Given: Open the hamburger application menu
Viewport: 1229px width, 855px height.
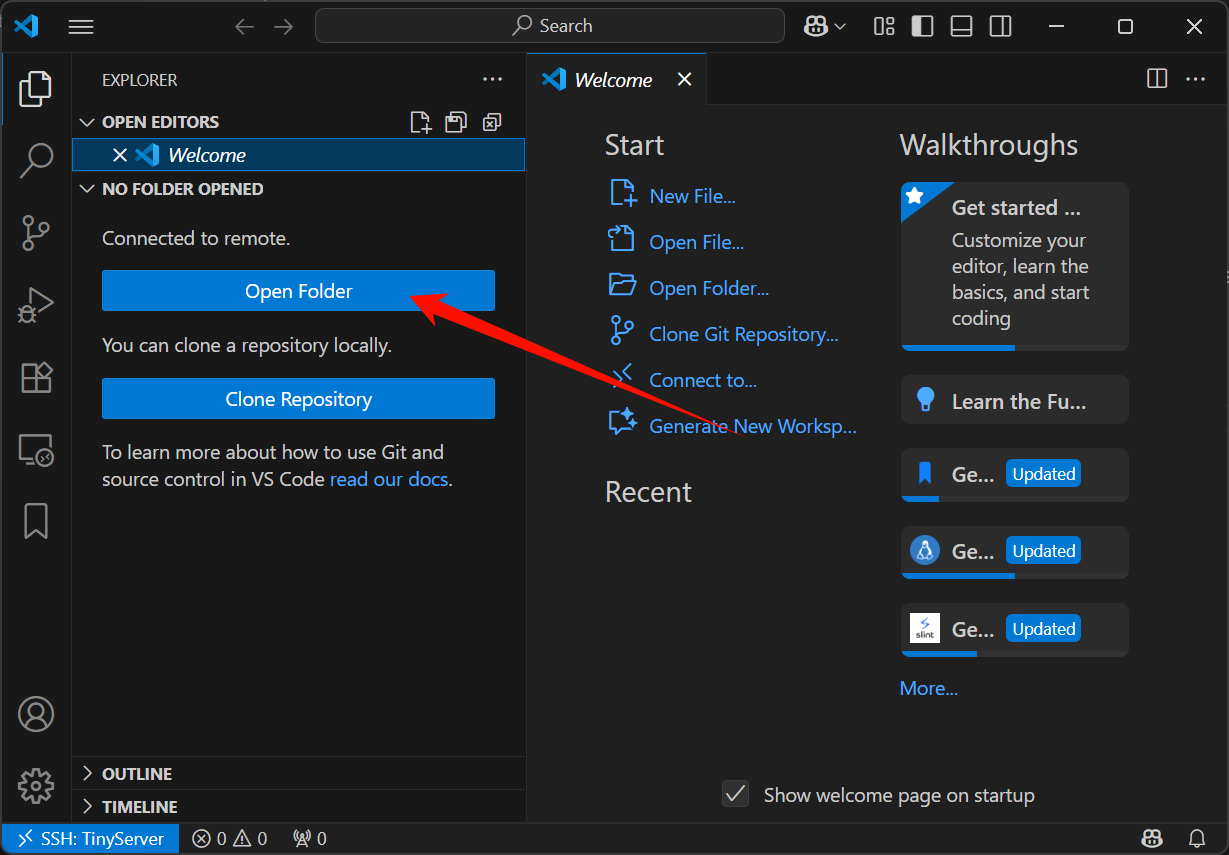Looking at the screenshot, I should pyautogui.click(x=81, y=27).
